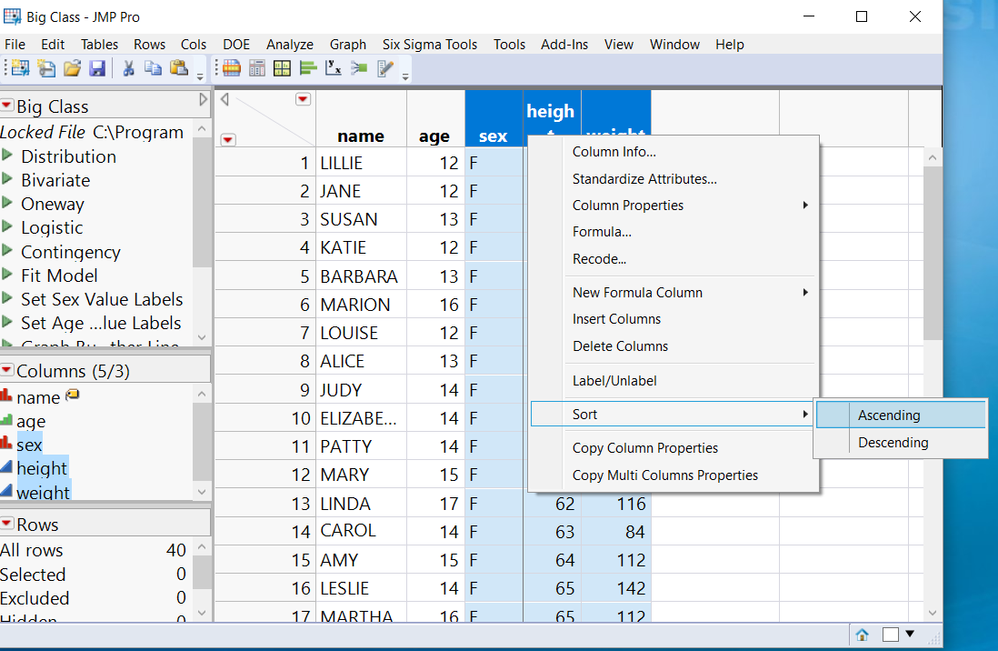The image size is (998, 651).
Task: Select Column Info in the context menu
Action: [x=613, y=152]
